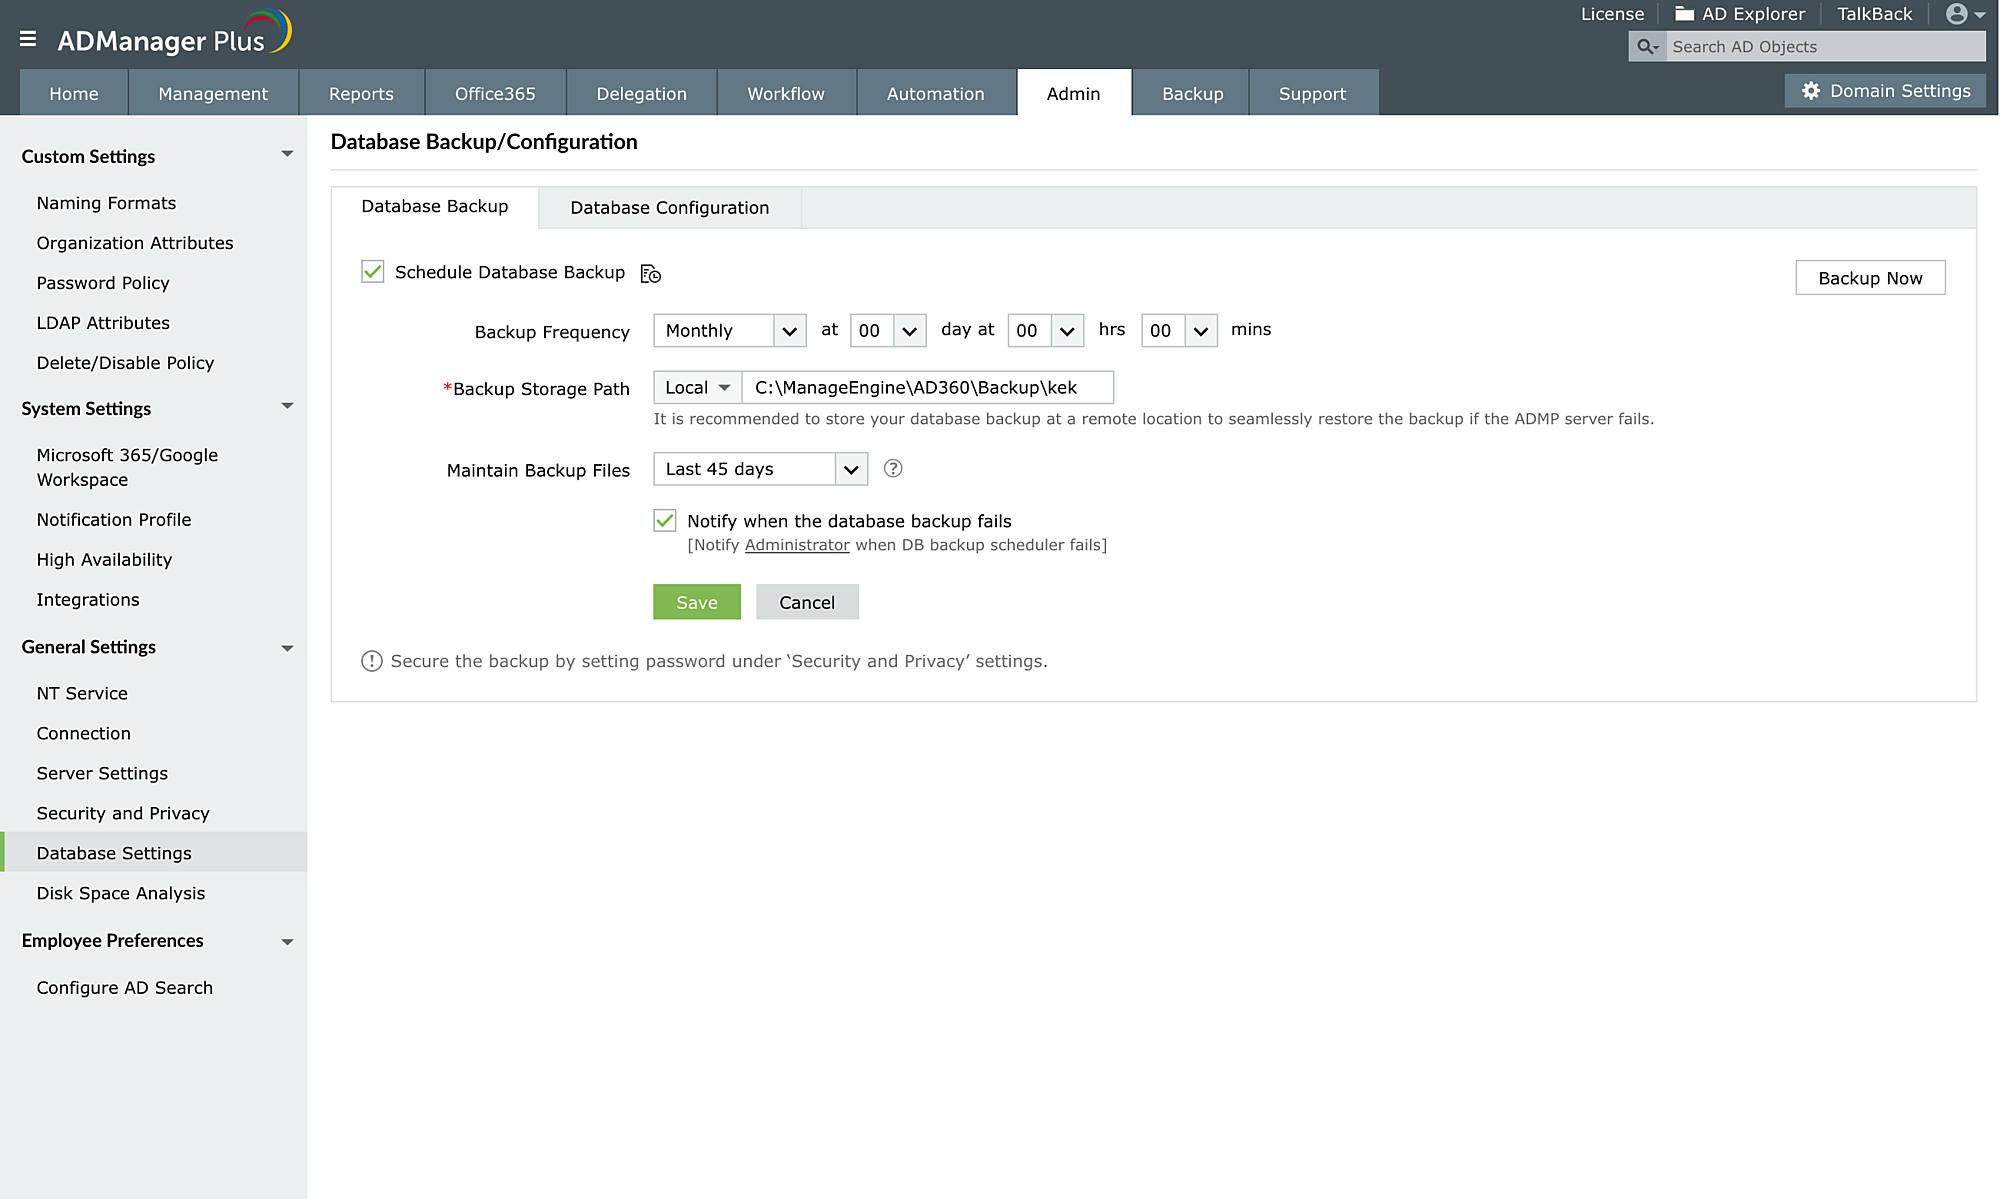The height and width of the screenshot is (1199, 2000).
Task: Click the Backup Now button
Action: (1869, 278)
